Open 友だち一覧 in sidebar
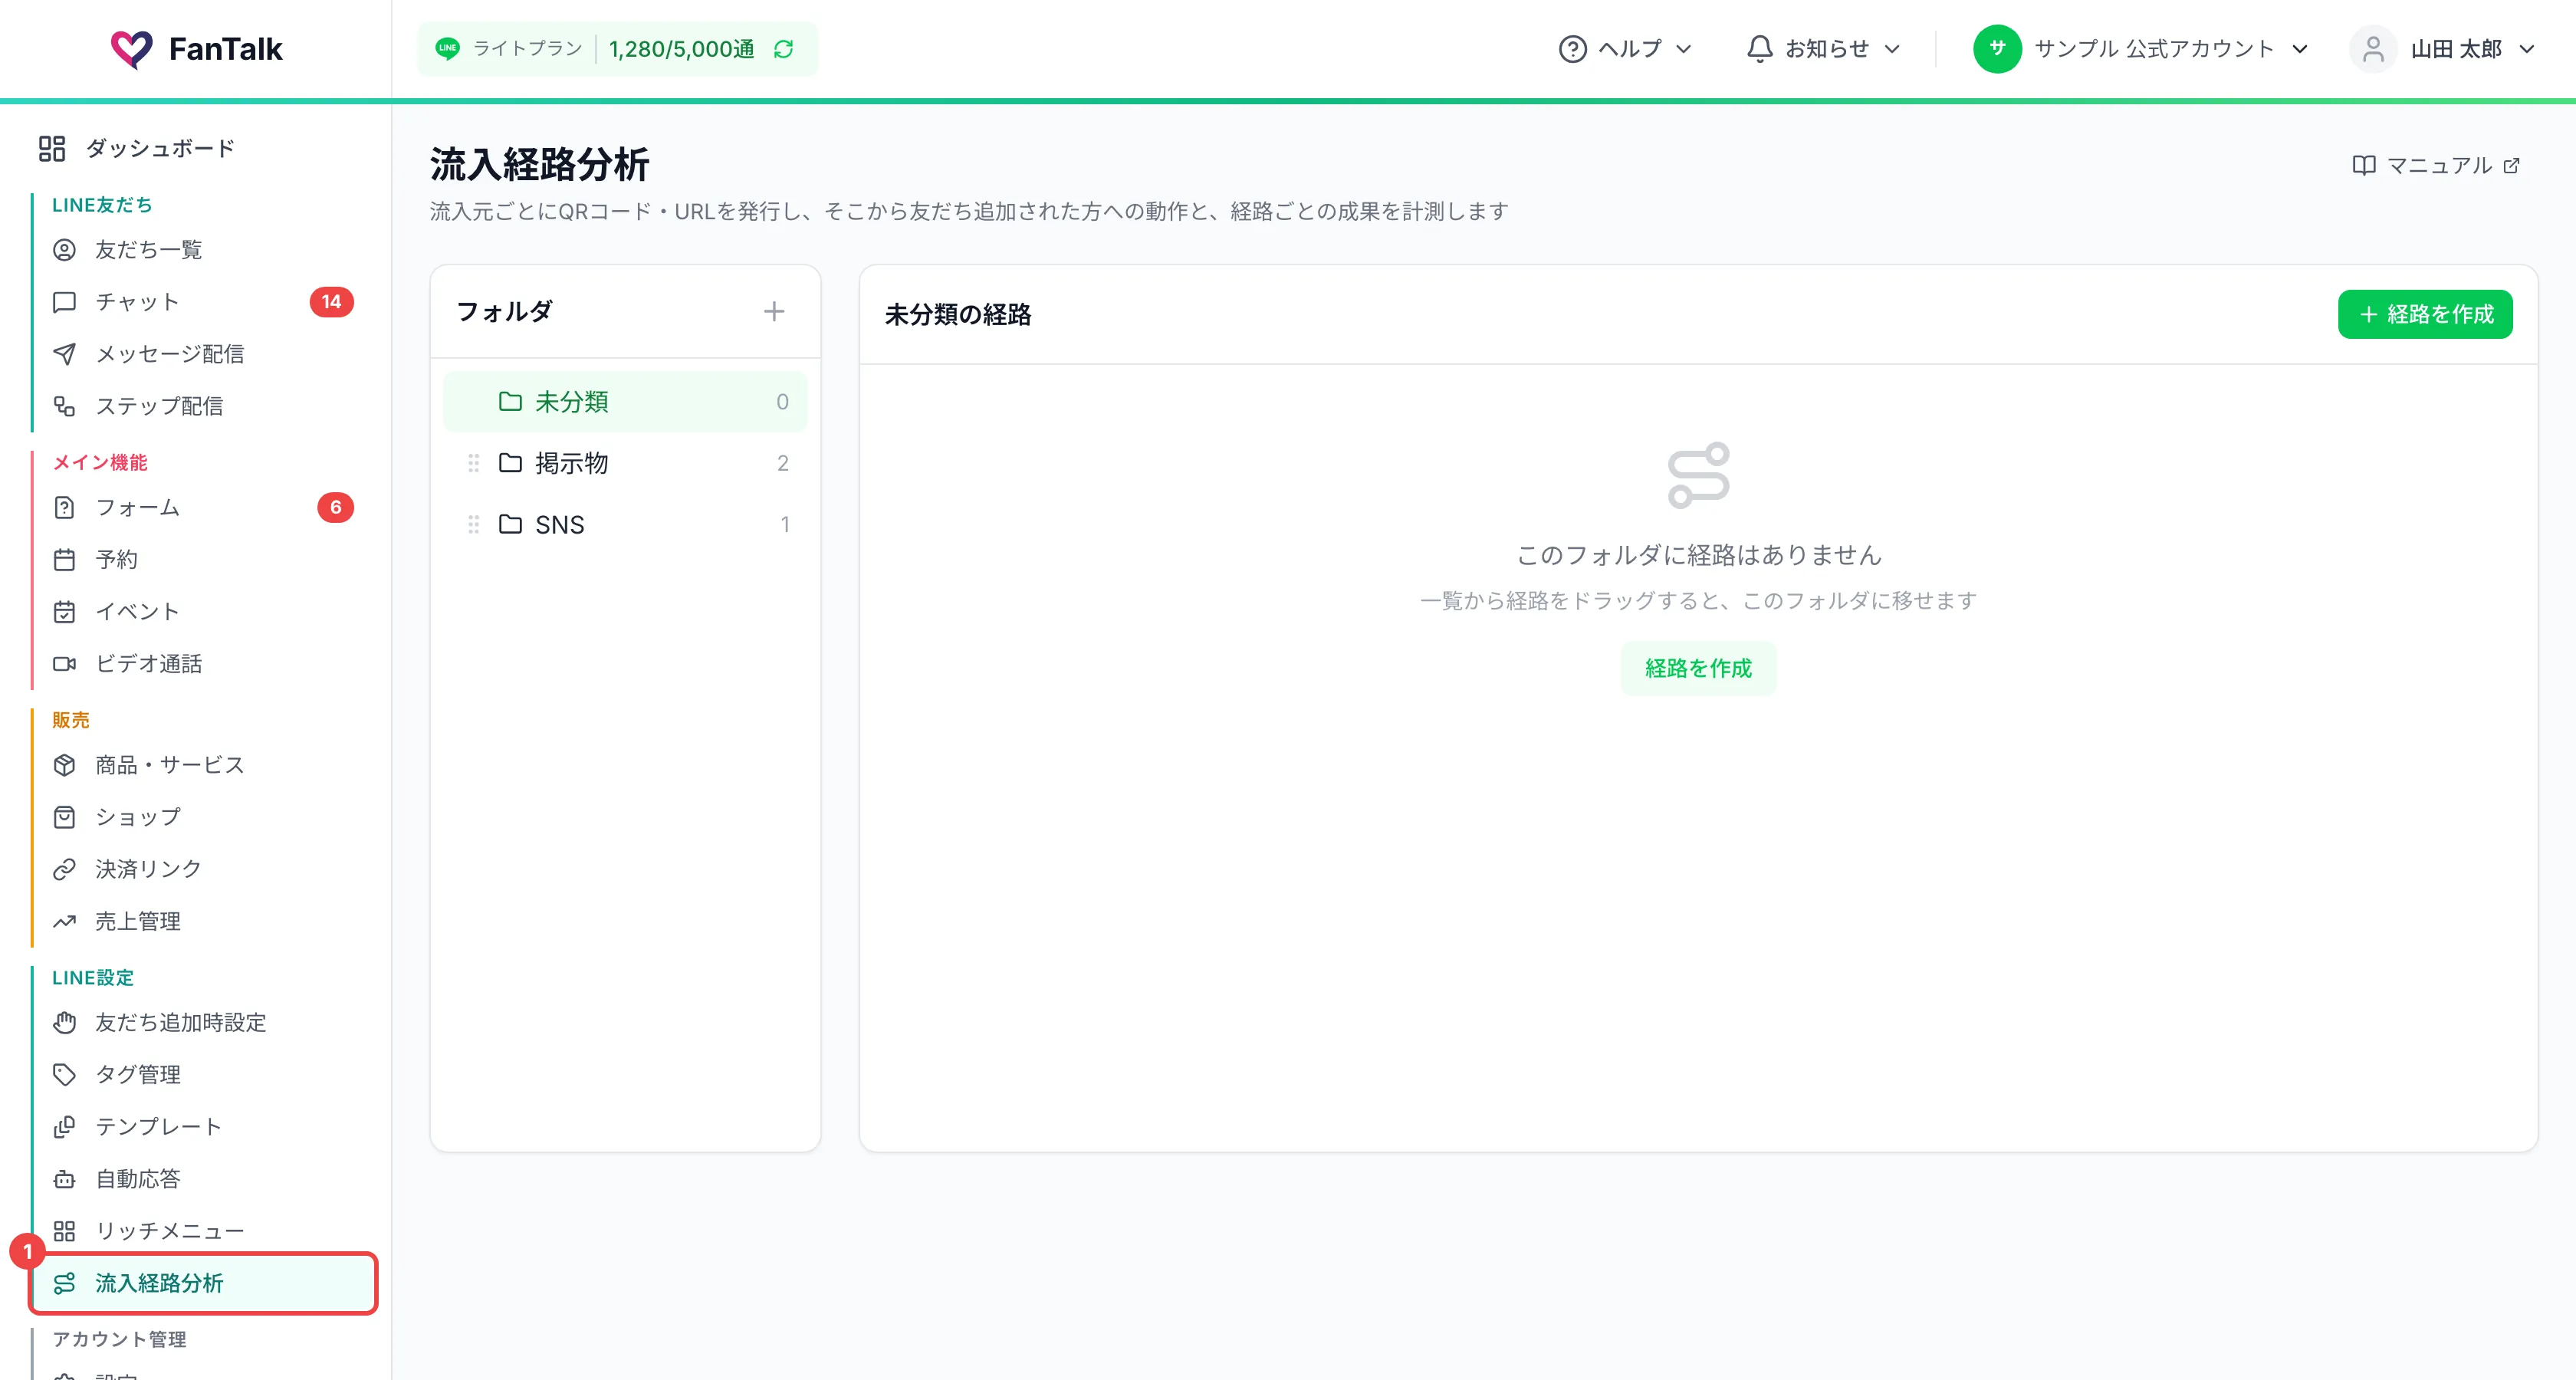This screenshot has width=2576, height=1380. point(203,250)
